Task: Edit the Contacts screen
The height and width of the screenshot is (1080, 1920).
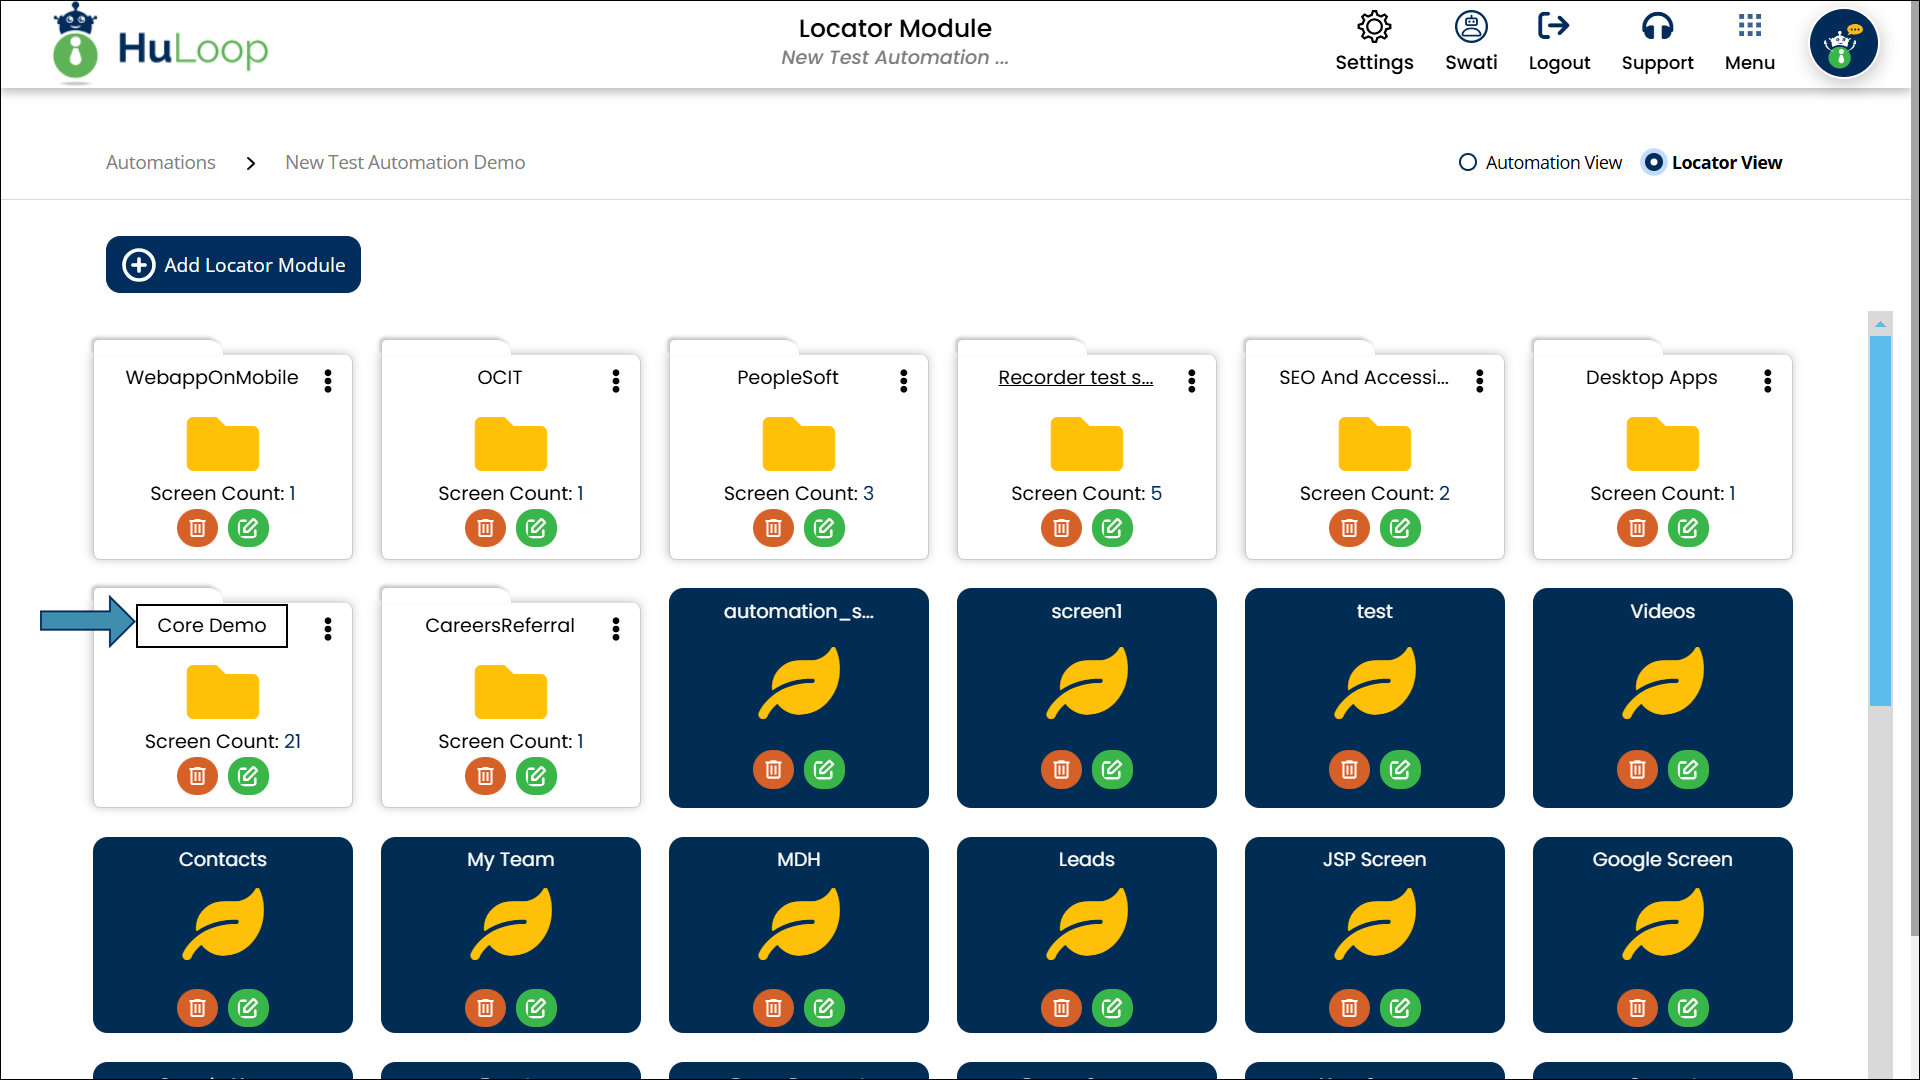Action: point(248,1008)
